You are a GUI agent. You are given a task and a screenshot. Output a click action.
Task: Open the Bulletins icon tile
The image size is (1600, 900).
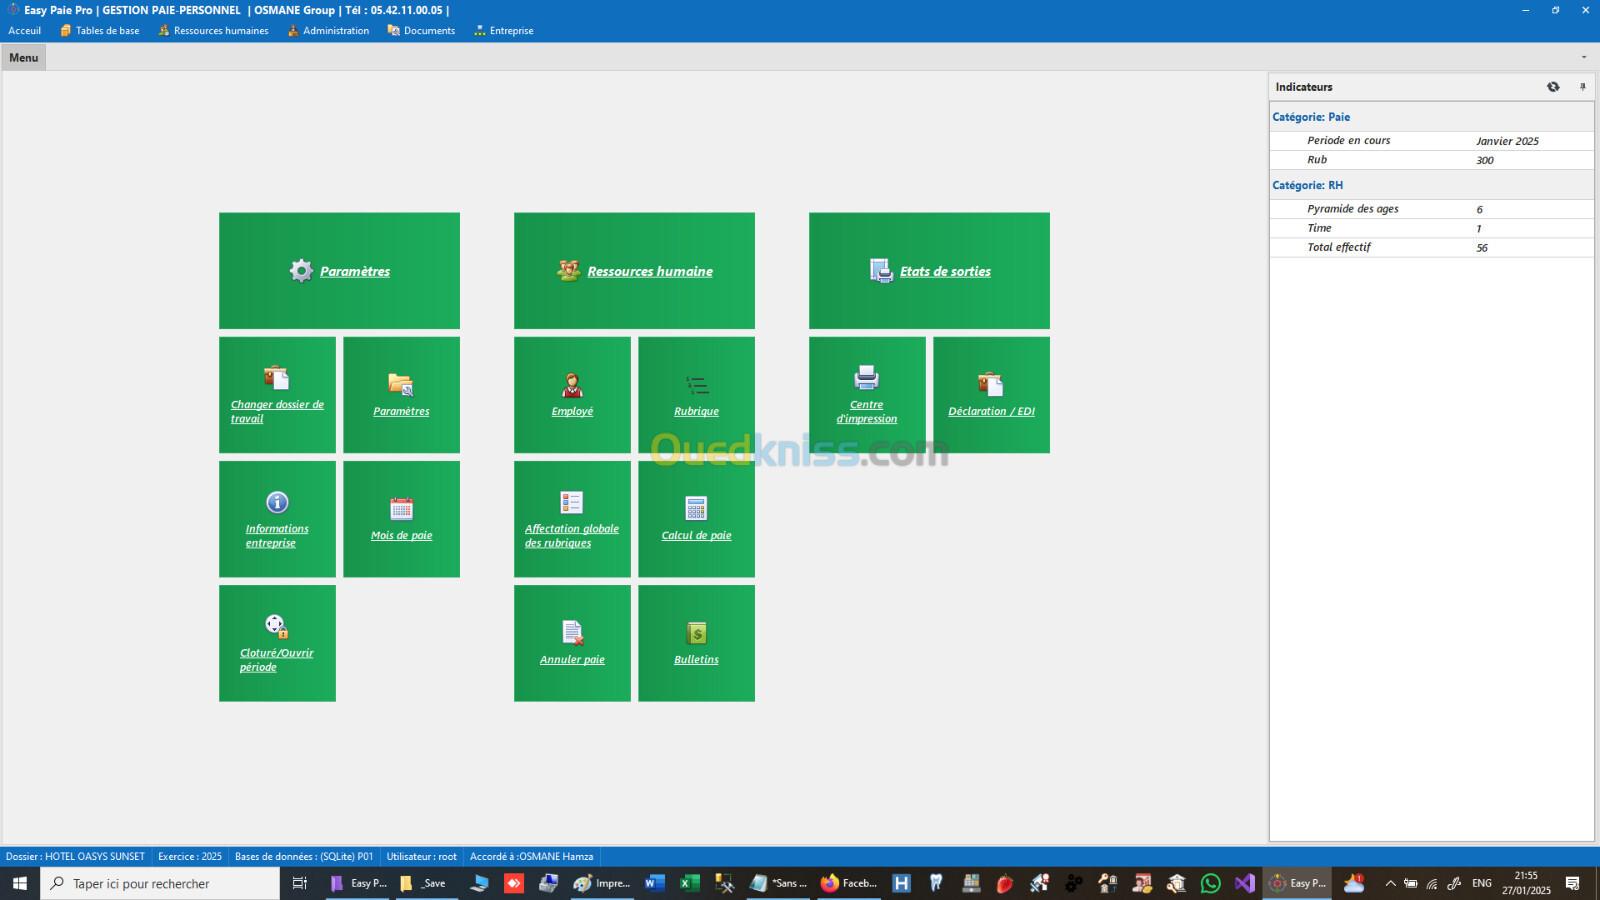click(696, 633)
